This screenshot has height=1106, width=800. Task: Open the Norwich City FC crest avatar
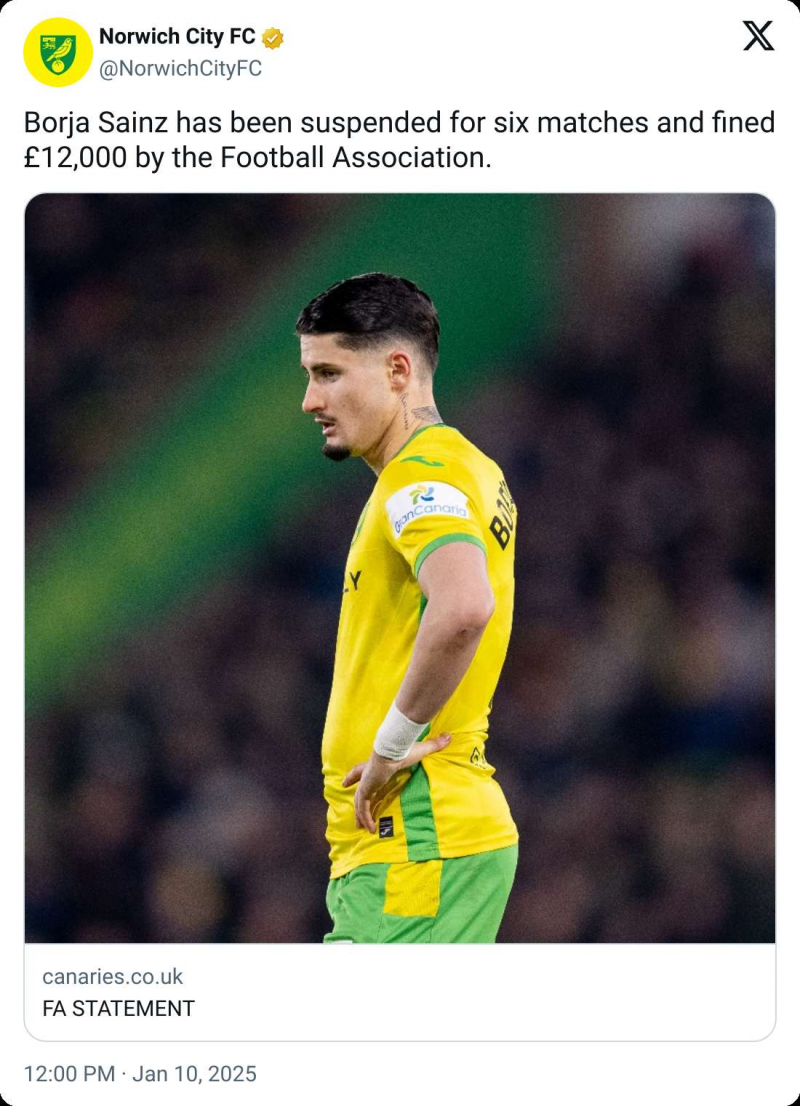(x=58, y=52)
